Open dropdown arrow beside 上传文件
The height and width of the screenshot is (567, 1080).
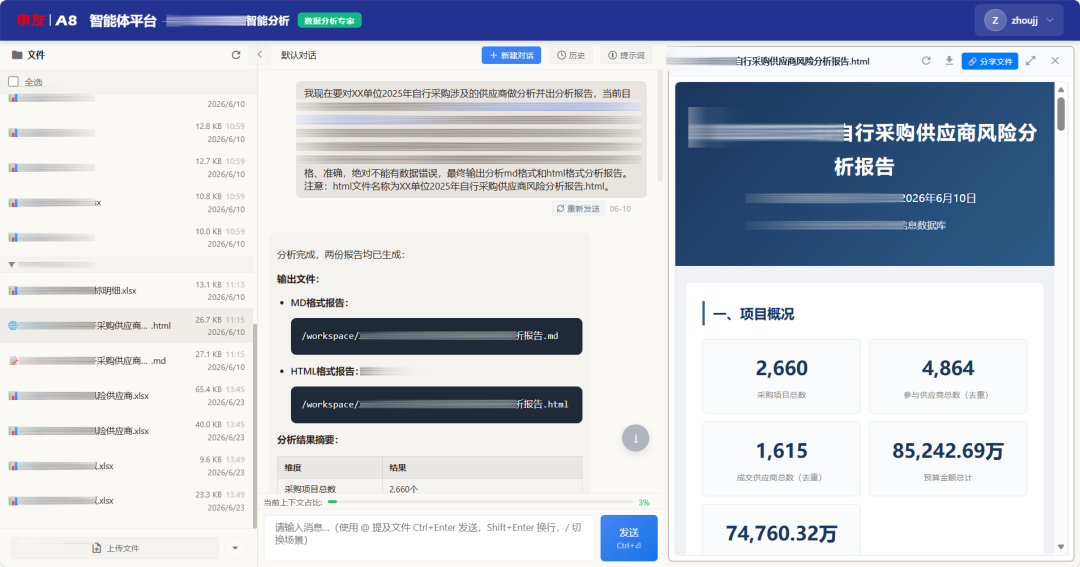coord(235,548)
